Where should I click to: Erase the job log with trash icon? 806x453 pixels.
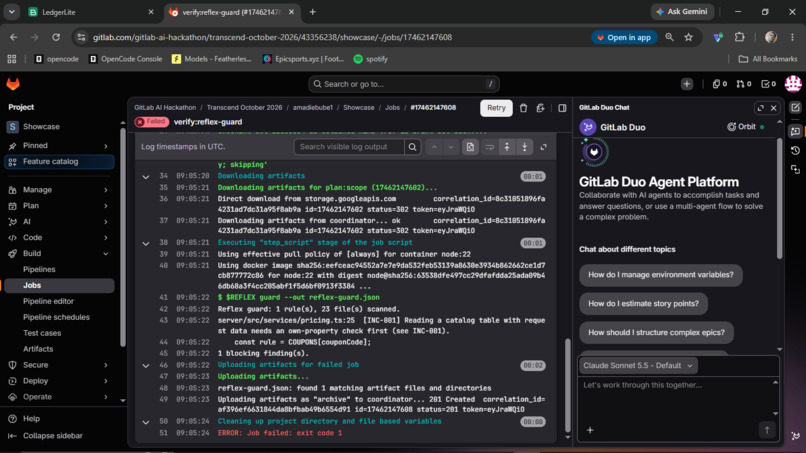point(523,108)
